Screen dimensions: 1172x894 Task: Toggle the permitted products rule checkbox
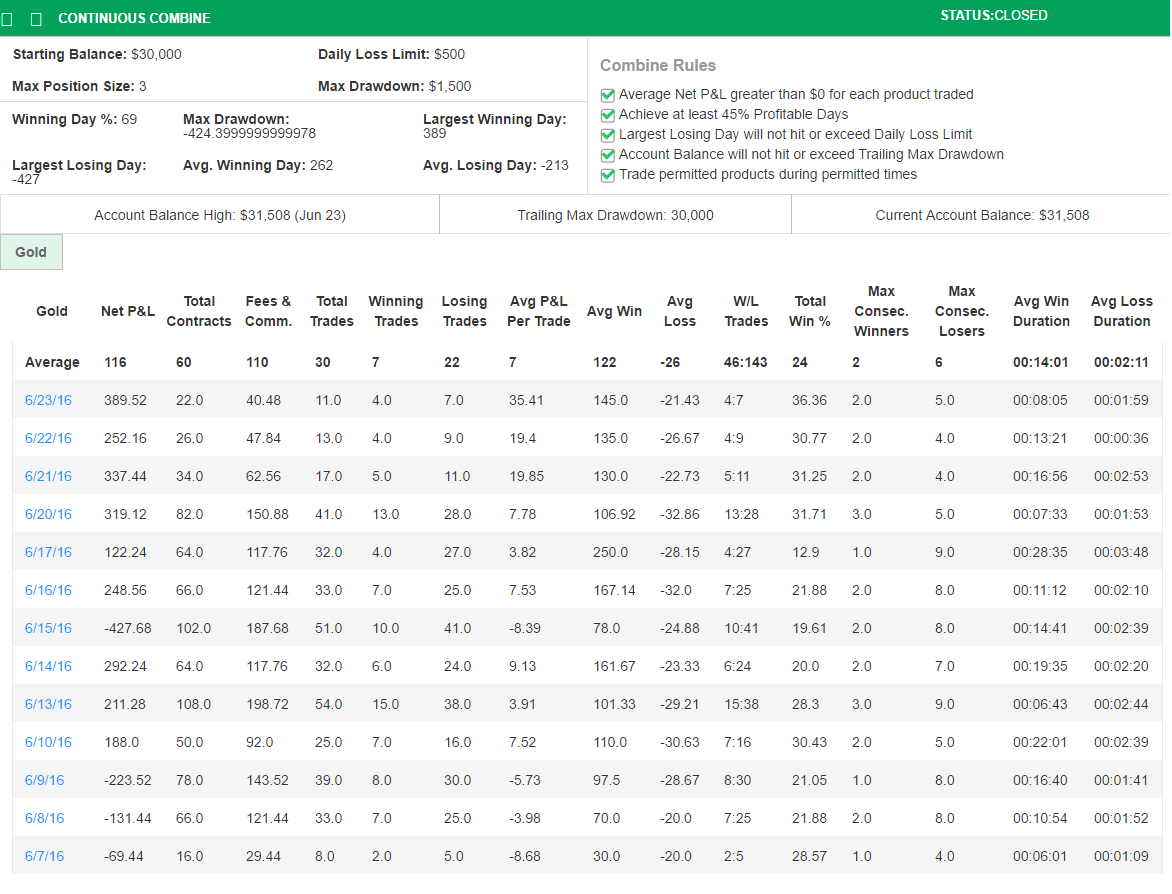607,175
